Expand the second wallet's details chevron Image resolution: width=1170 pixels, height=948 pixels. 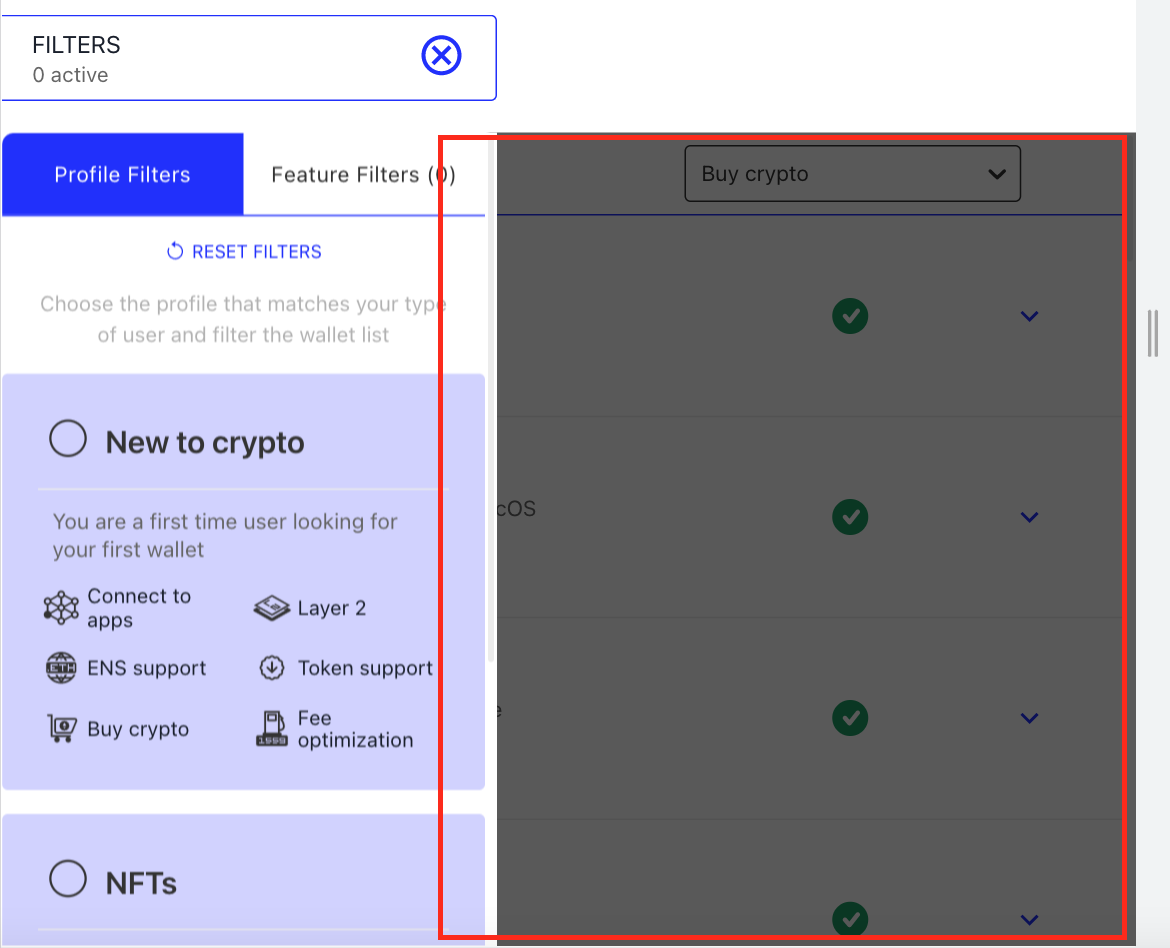click(x=1029, y=517)
